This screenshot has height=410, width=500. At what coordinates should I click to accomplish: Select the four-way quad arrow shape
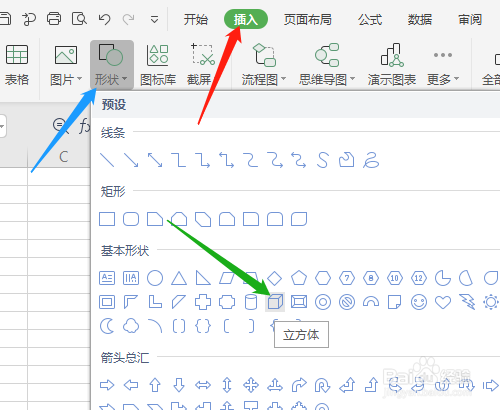(251, 385)
